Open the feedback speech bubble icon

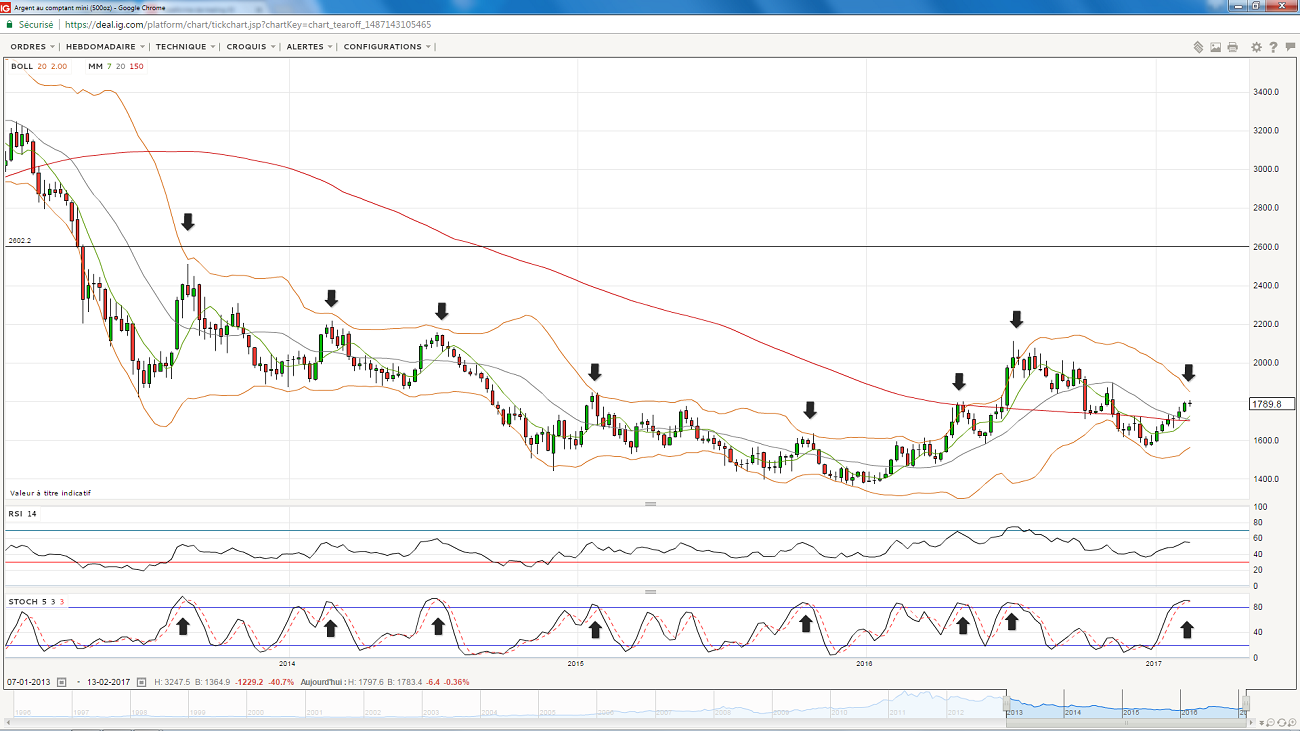coord(1290,47)
